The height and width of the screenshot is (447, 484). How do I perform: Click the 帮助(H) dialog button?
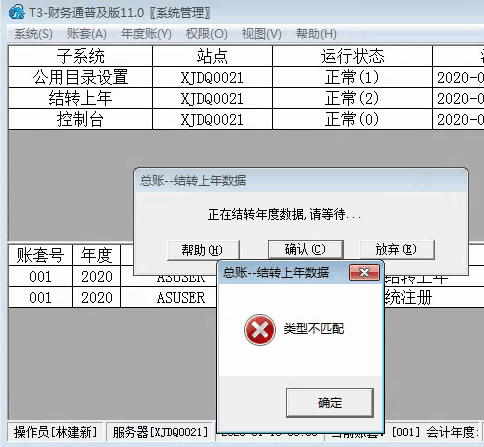coord(203,250)
